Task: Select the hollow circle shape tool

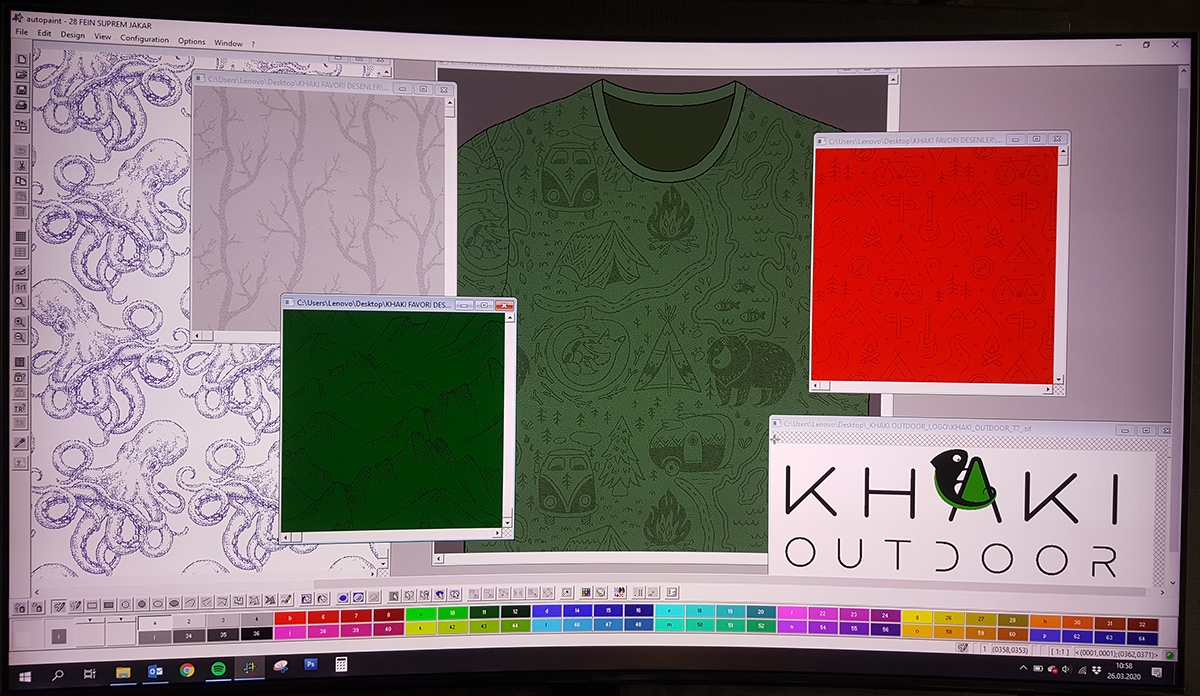Action: [125, 605]
